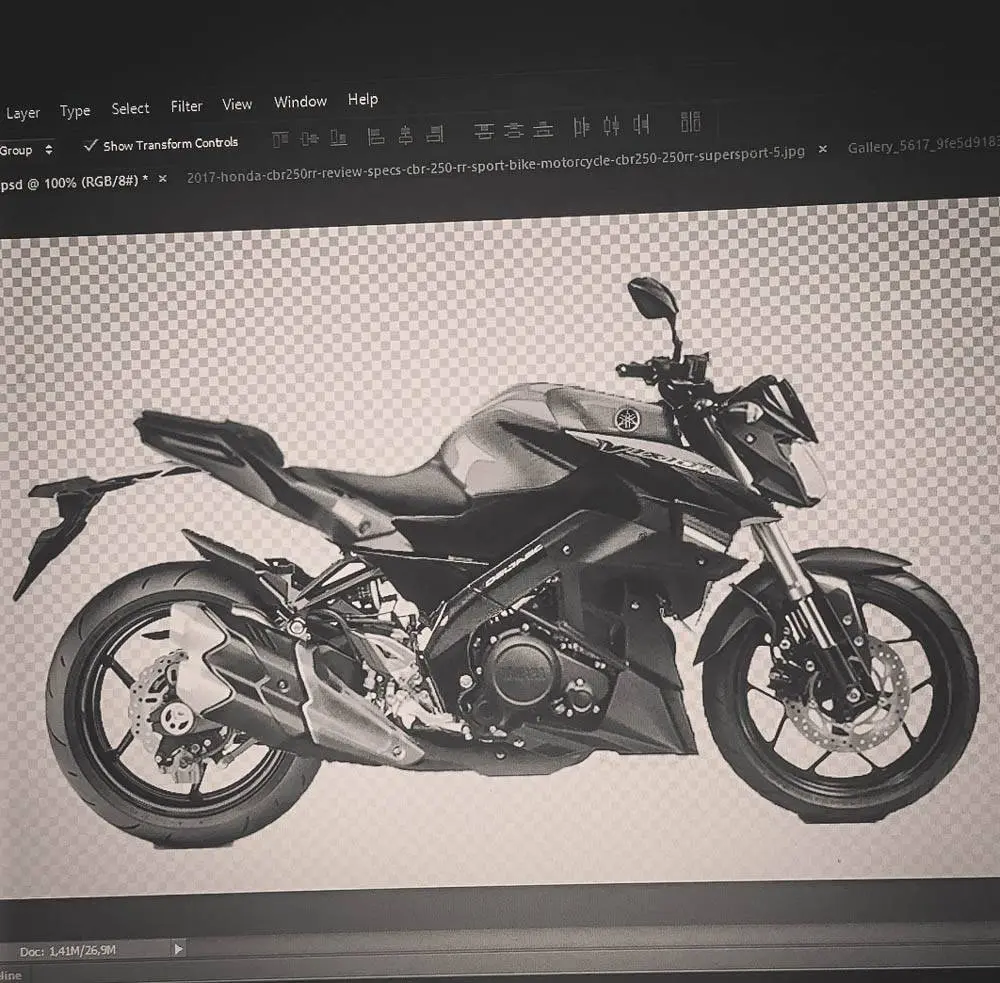The image size is (1000, 983).
Task: Click the Distribute top edges icon
Action: click(484, 131)
